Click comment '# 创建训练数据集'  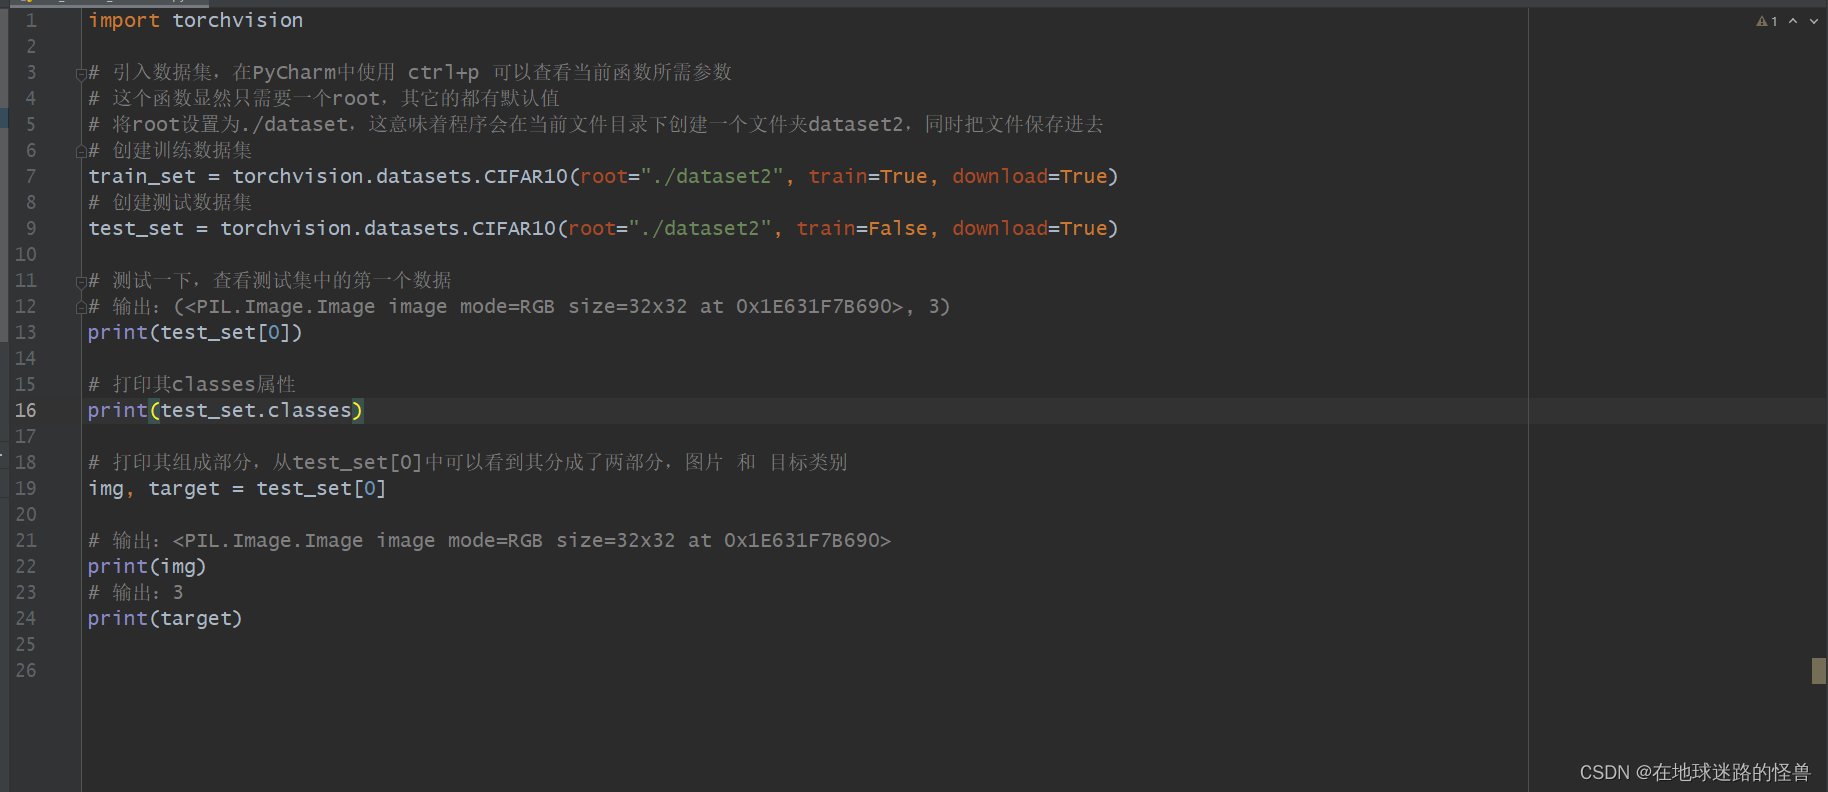pos(170,150)
